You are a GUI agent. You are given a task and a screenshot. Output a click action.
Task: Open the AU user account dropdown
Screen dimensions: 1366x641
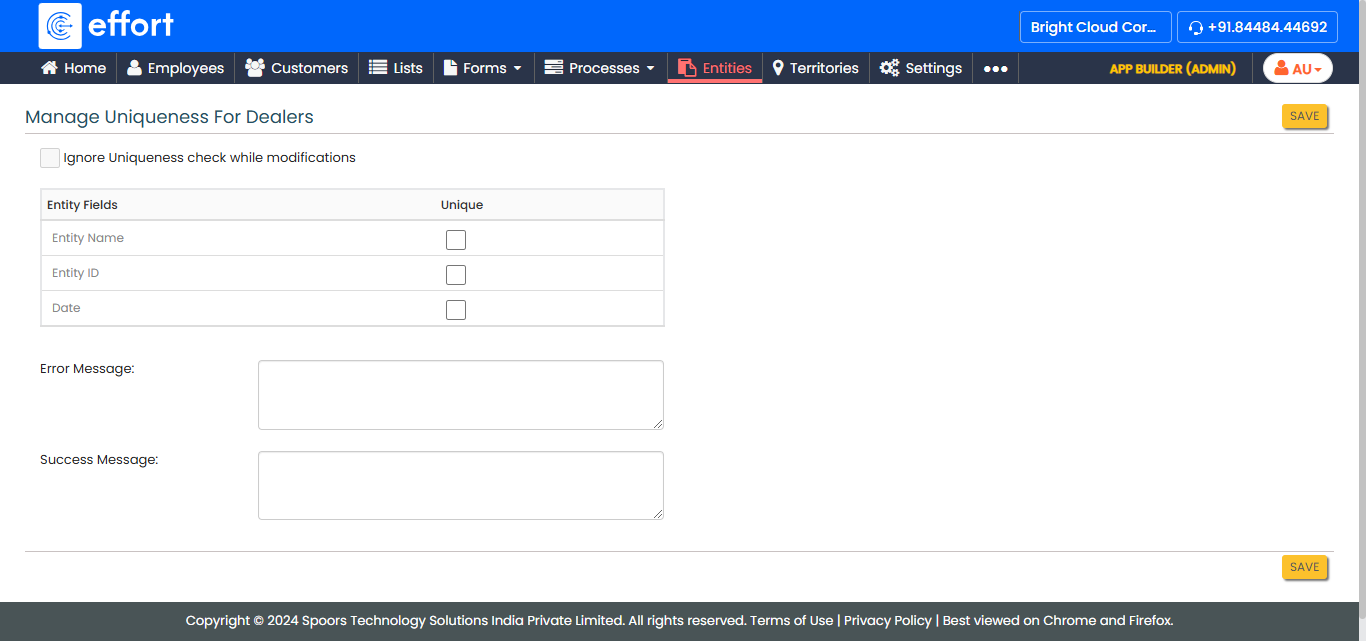[1297, 69]
